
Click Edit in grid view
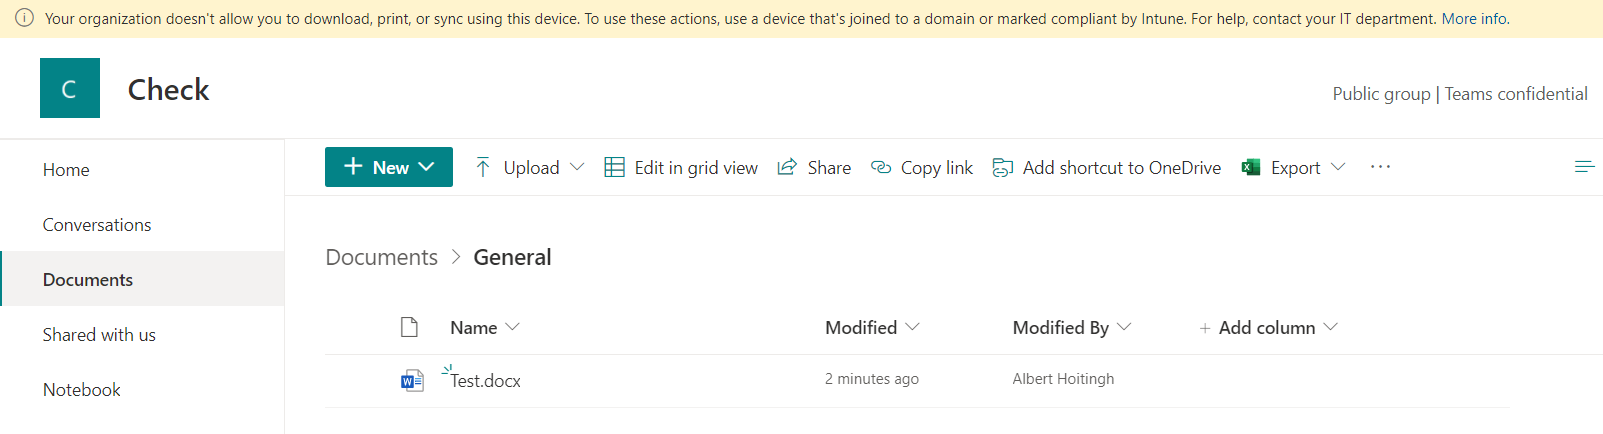(681, 167)
